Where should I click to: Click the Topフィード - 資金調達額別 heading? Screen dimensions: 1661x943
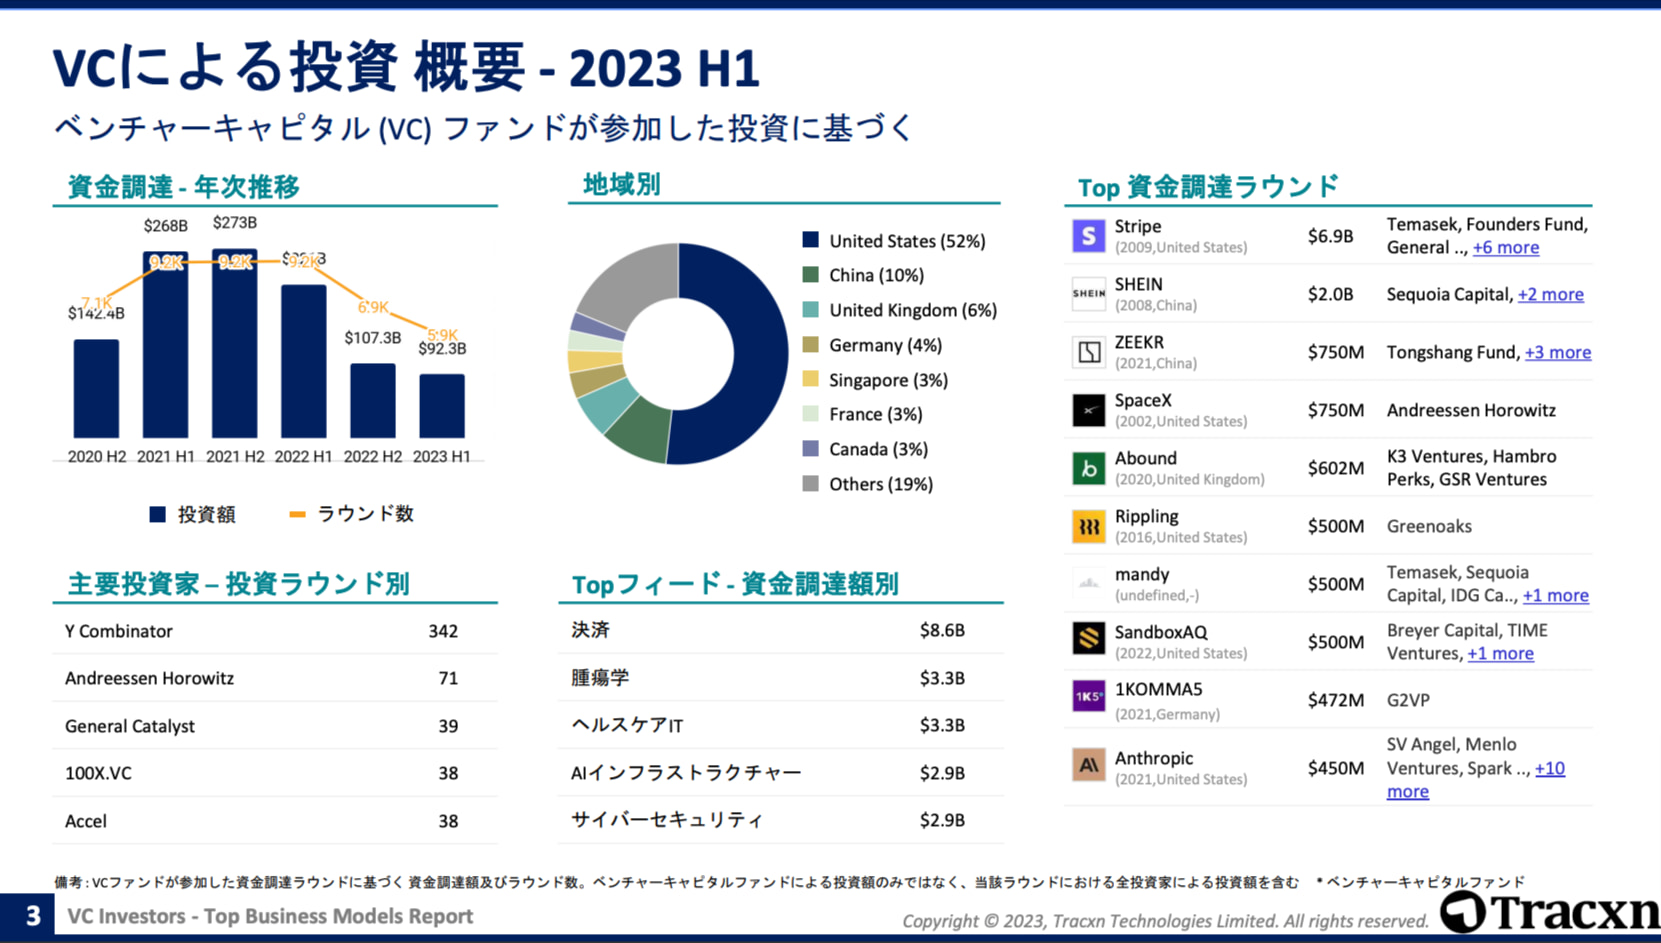coord(735,584)
